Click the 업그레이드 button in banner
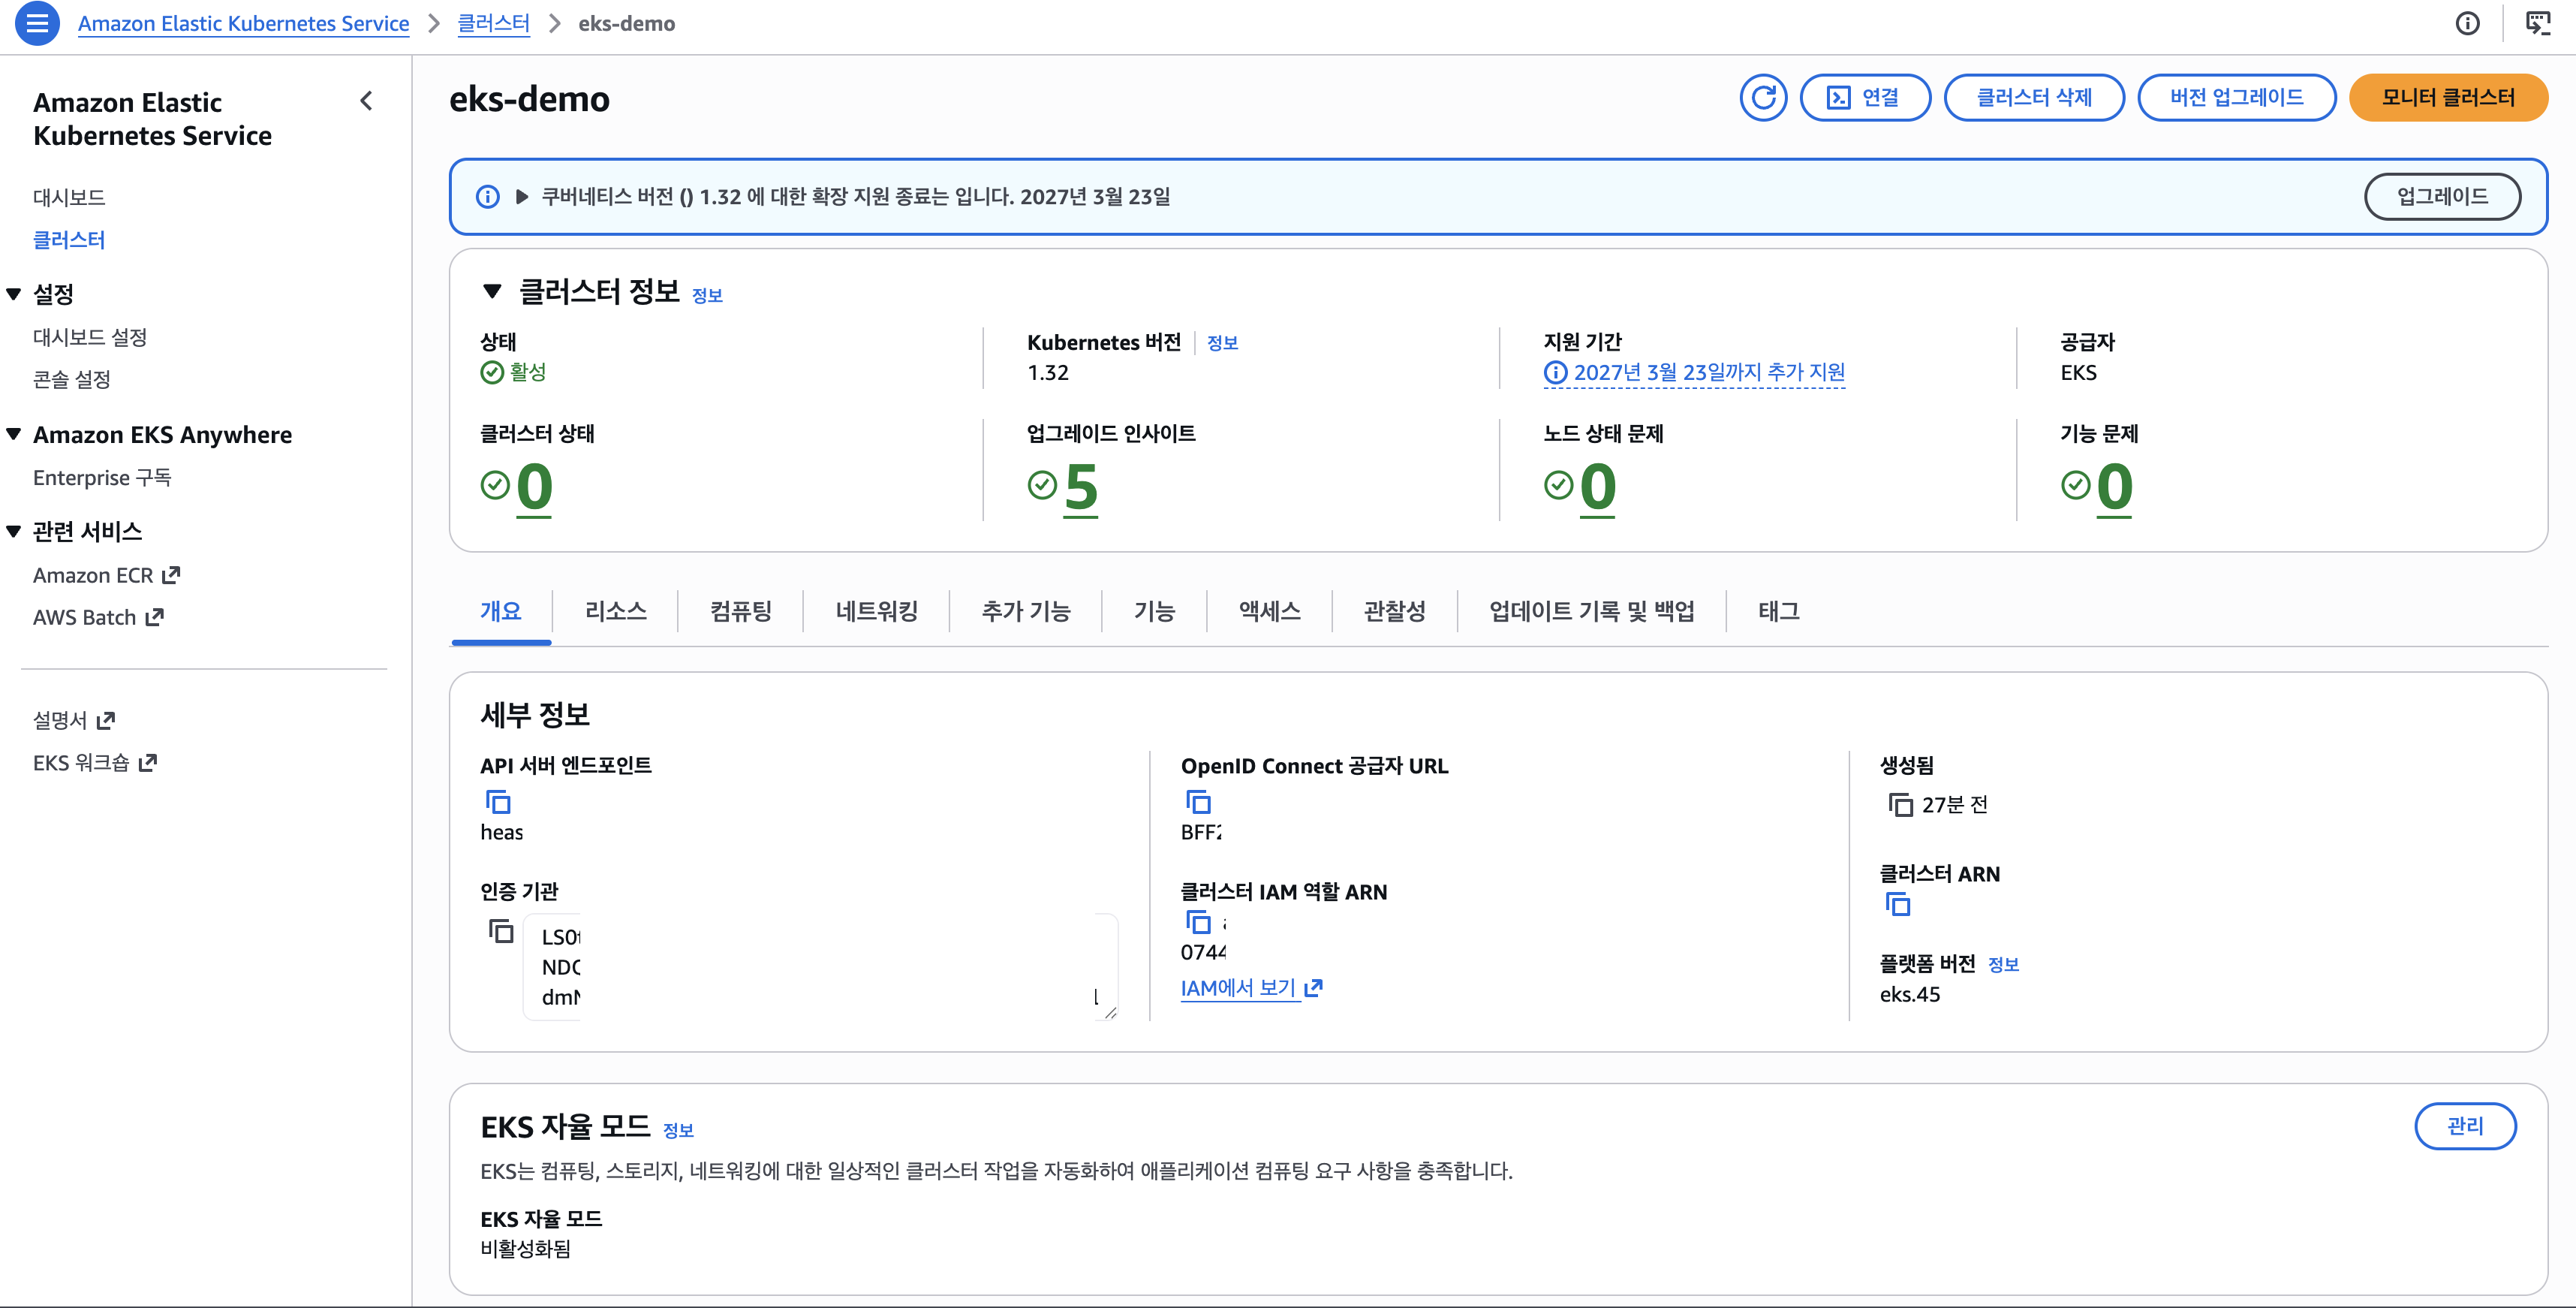This screenshot has height=1308, width=2576. tap(2442, 197)
